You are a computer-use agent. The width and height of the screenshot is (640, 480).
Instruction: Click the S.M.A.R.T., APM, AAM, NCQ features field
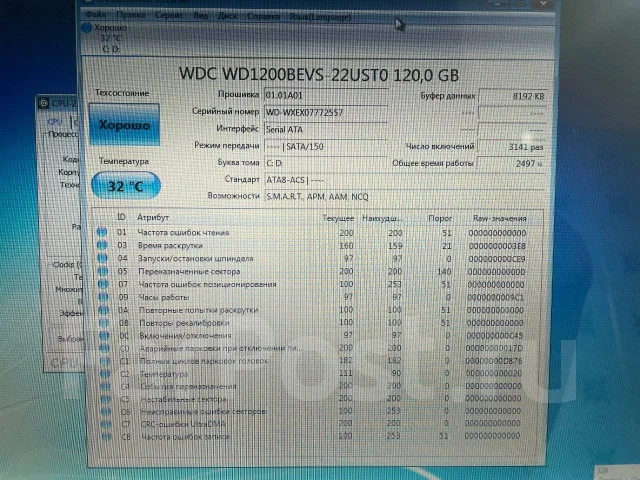click(x=404, y=197)
